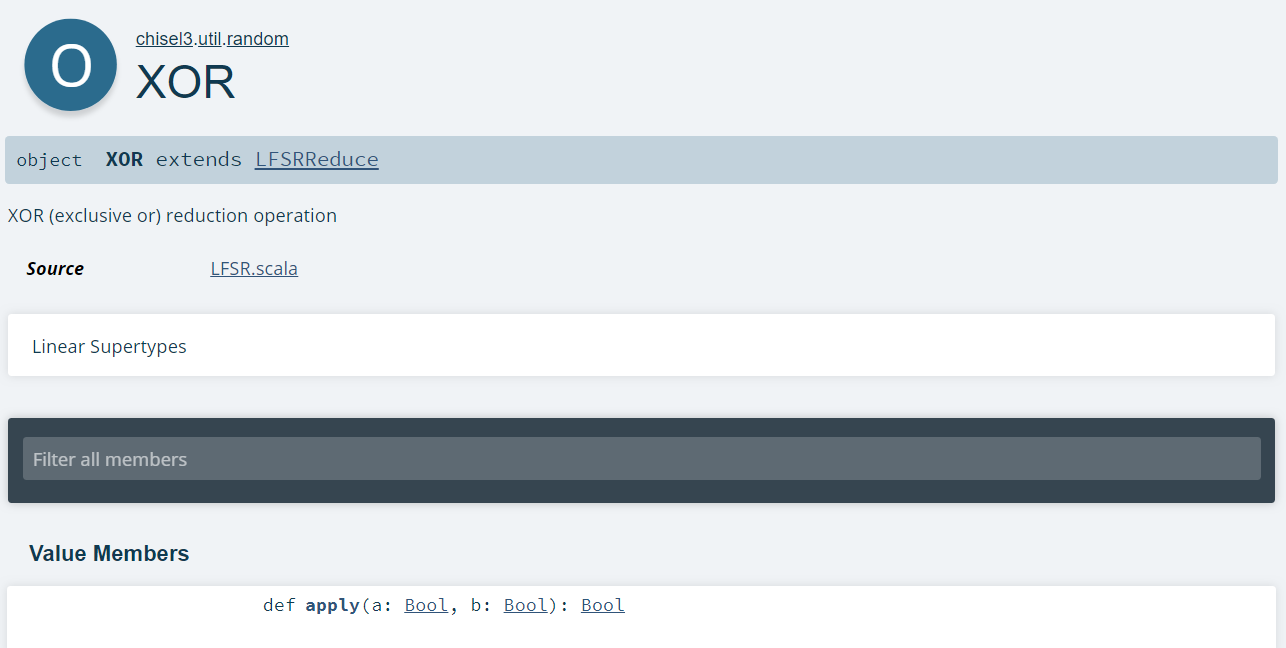Click the object keyword in the declaration
This screenshot has width=1286, height=648.
pos(49,159)
